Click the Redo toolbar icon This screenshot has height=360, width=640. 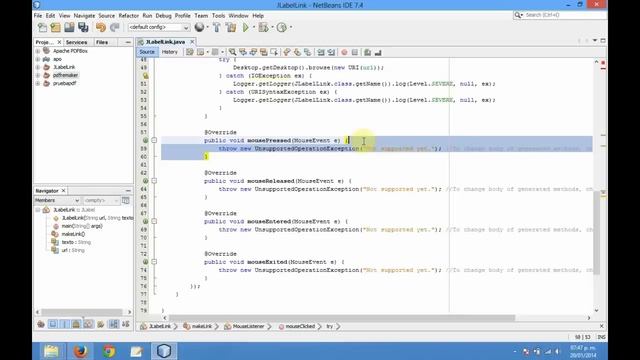click(114, 27)
